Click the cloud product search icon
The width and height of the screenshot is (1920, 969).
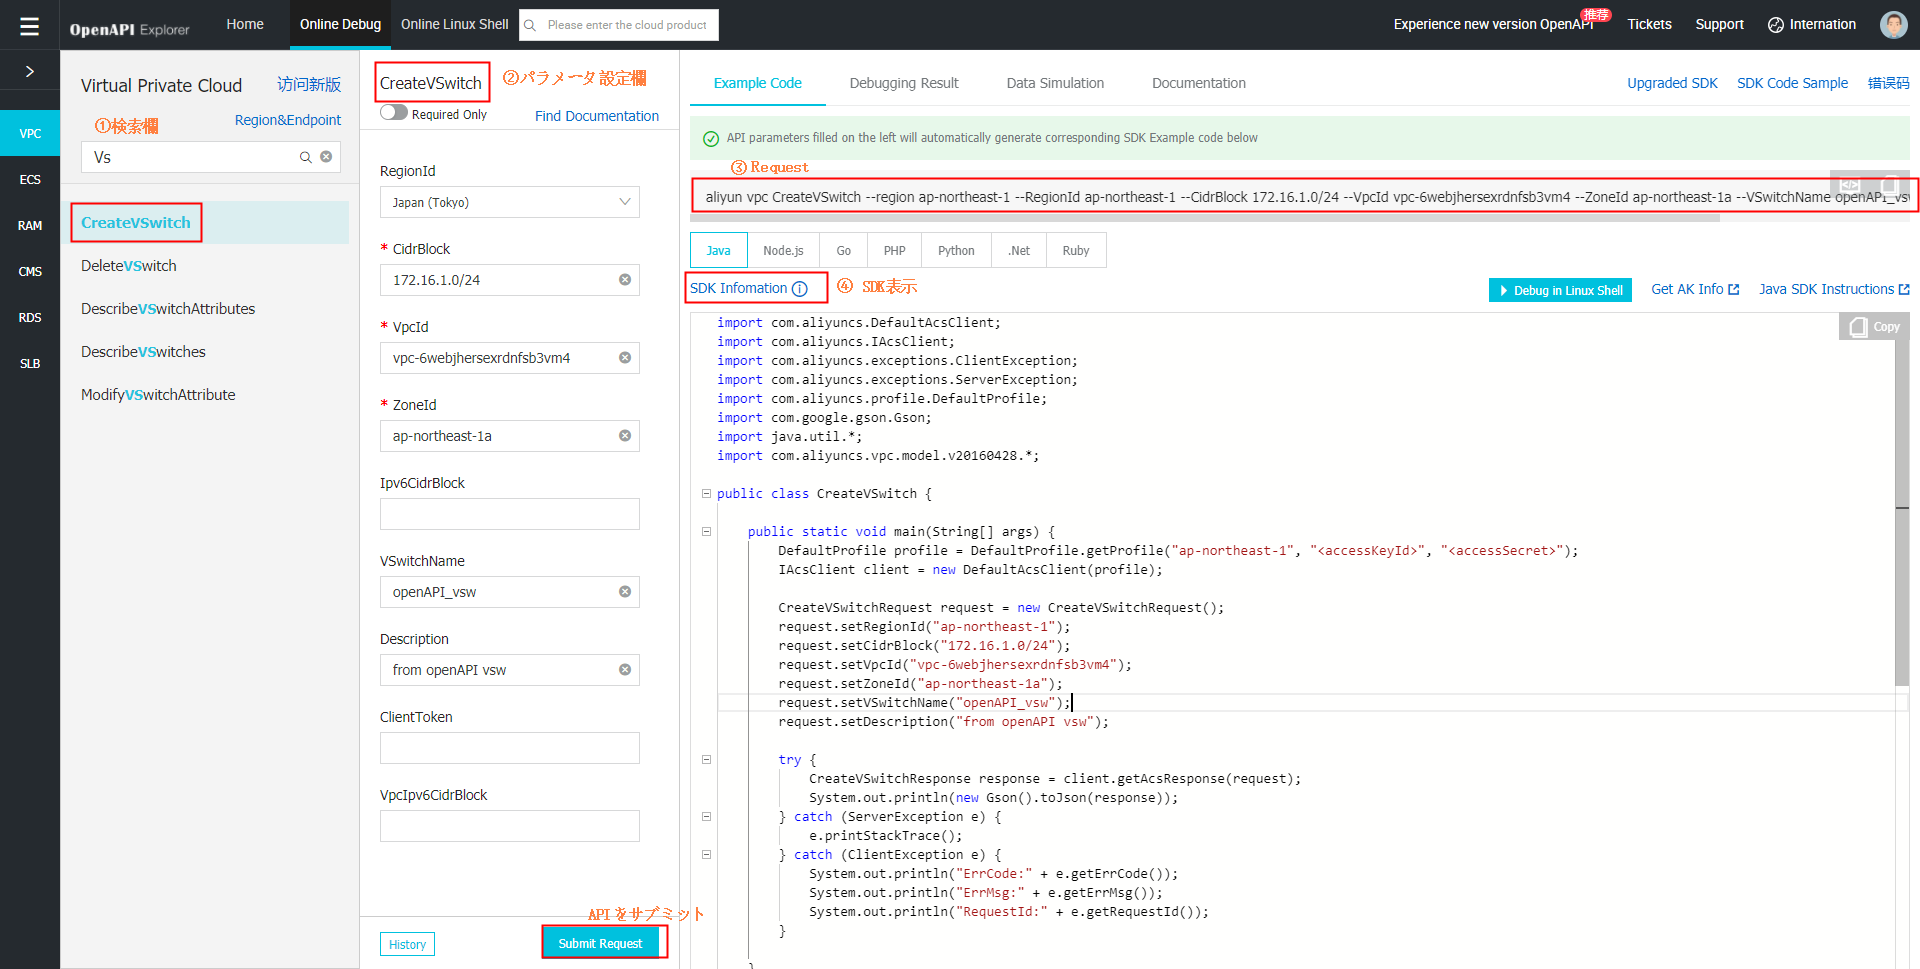pyautogui.click(x=530, y=25)
